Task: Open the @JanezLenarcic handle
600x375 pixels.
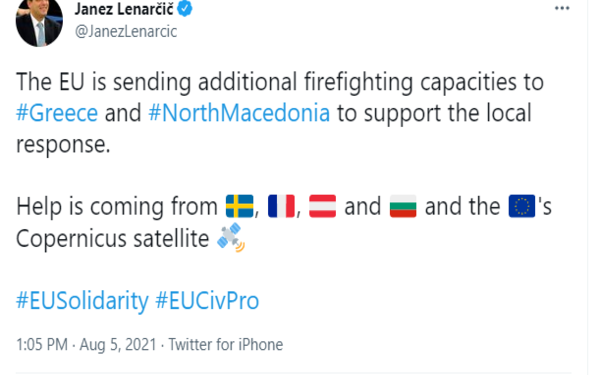Action: 126,31
